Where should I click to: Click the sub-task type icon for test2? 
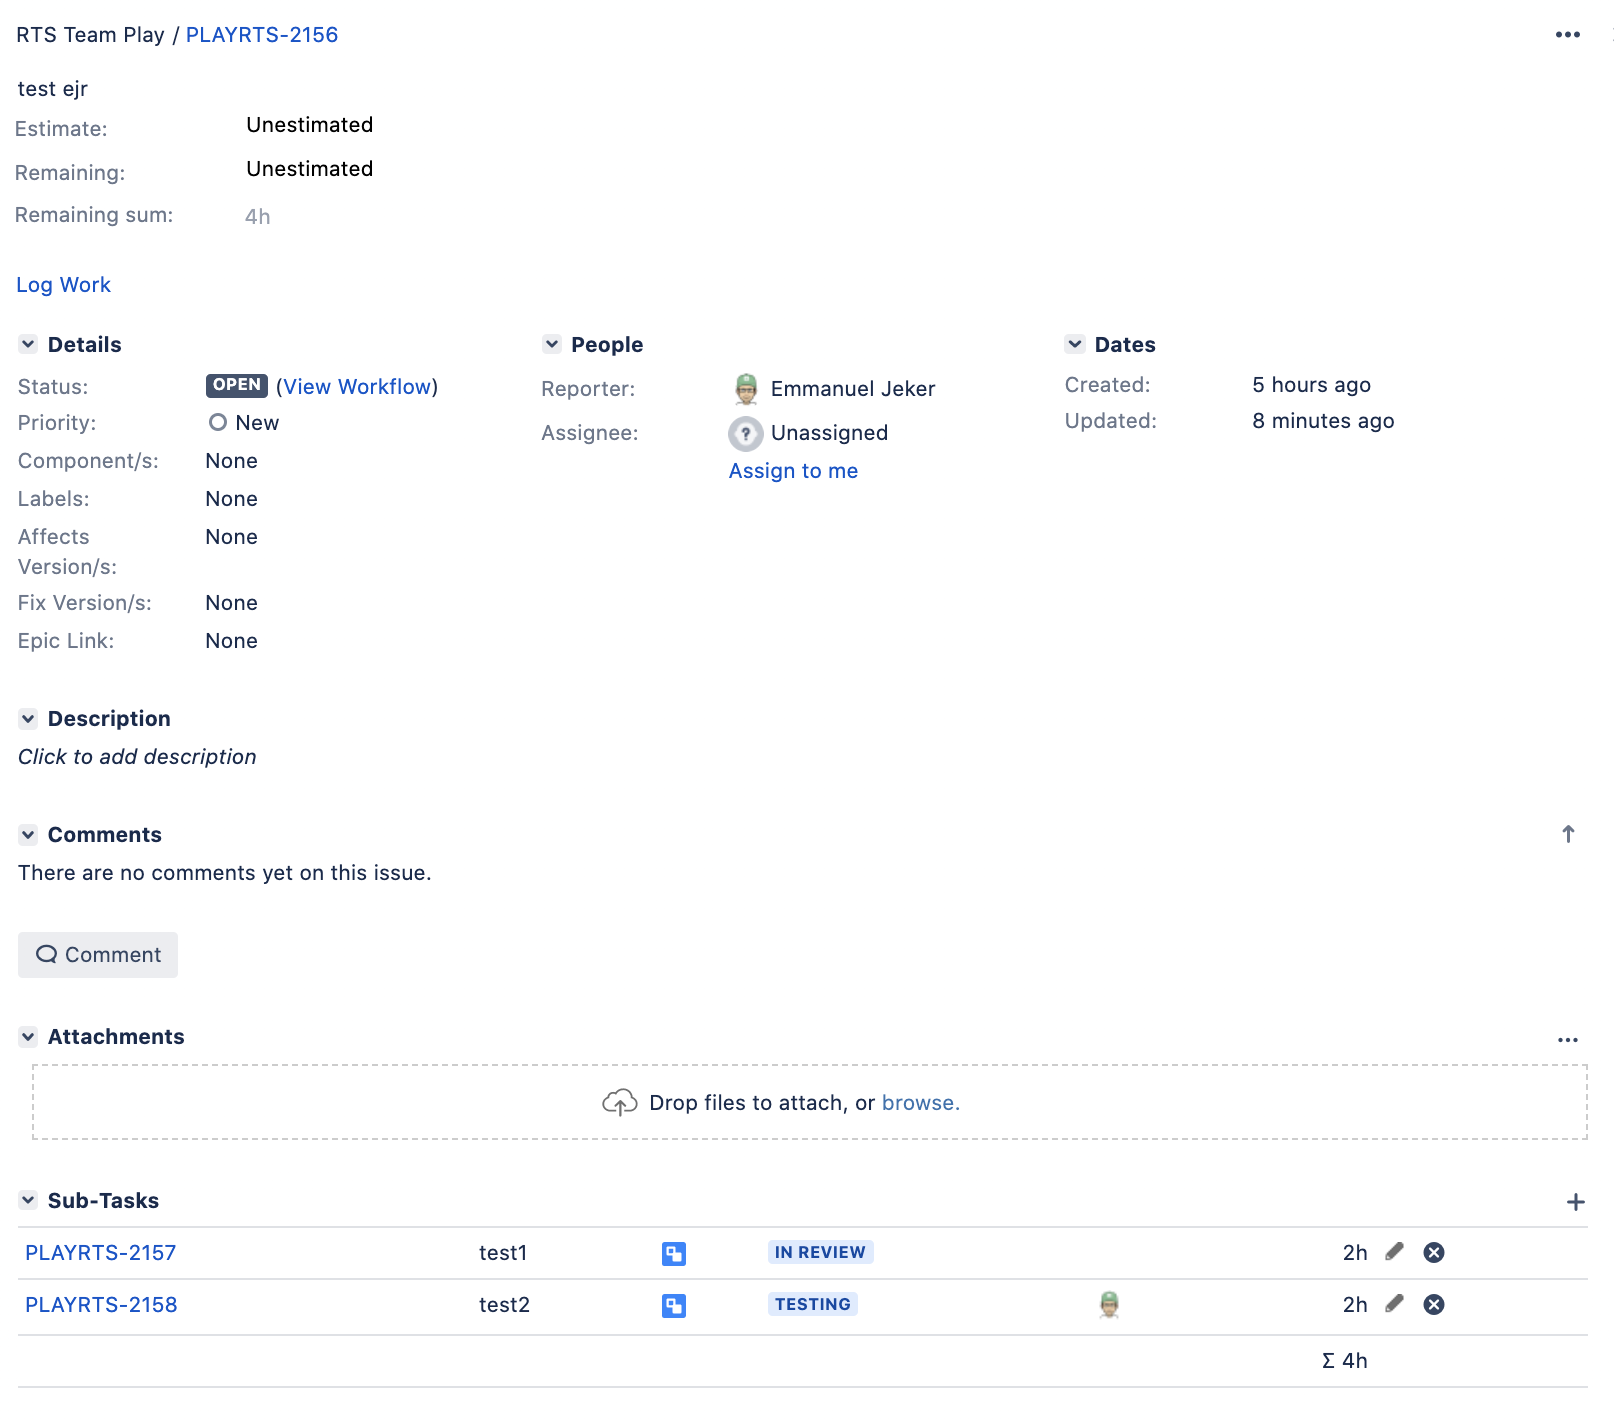coord(674,1306)
